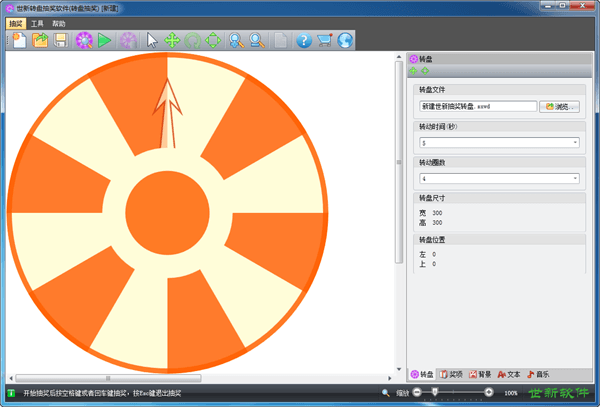Expand the 转动时间(秒) dropdown

tap(576, 142)
